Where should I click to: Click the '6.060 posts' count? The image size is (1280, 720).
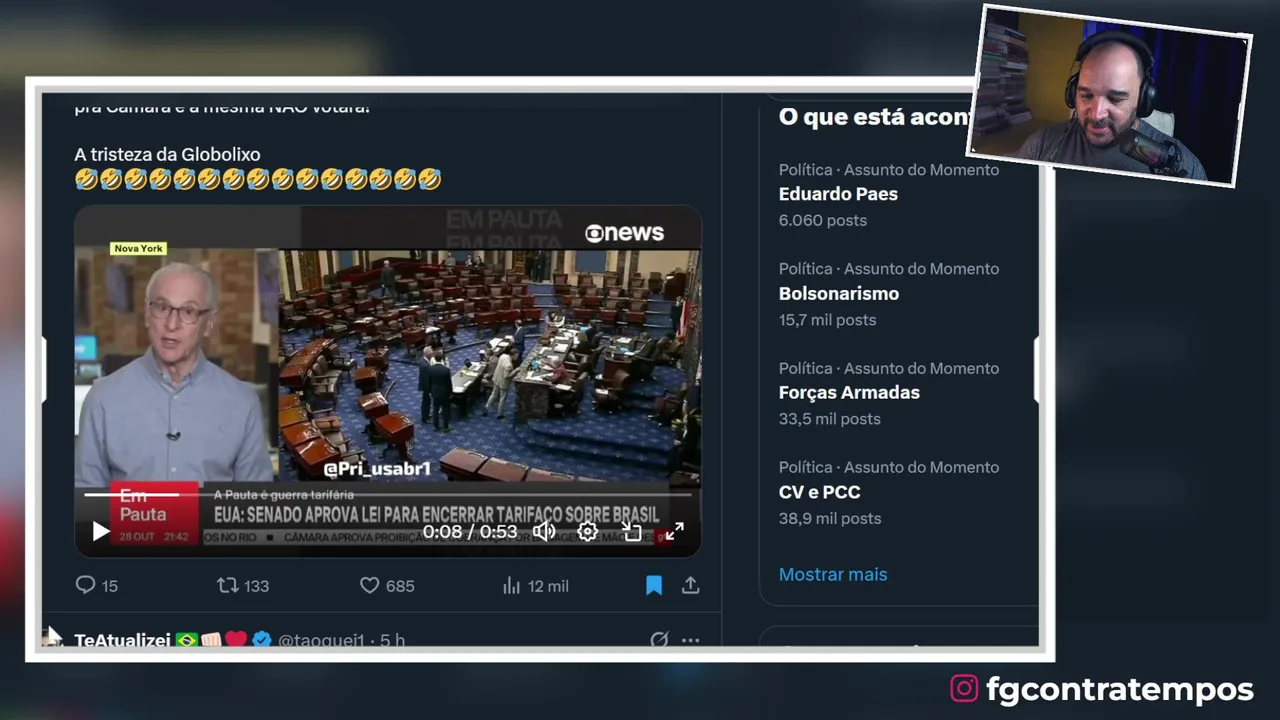(823, 220)
